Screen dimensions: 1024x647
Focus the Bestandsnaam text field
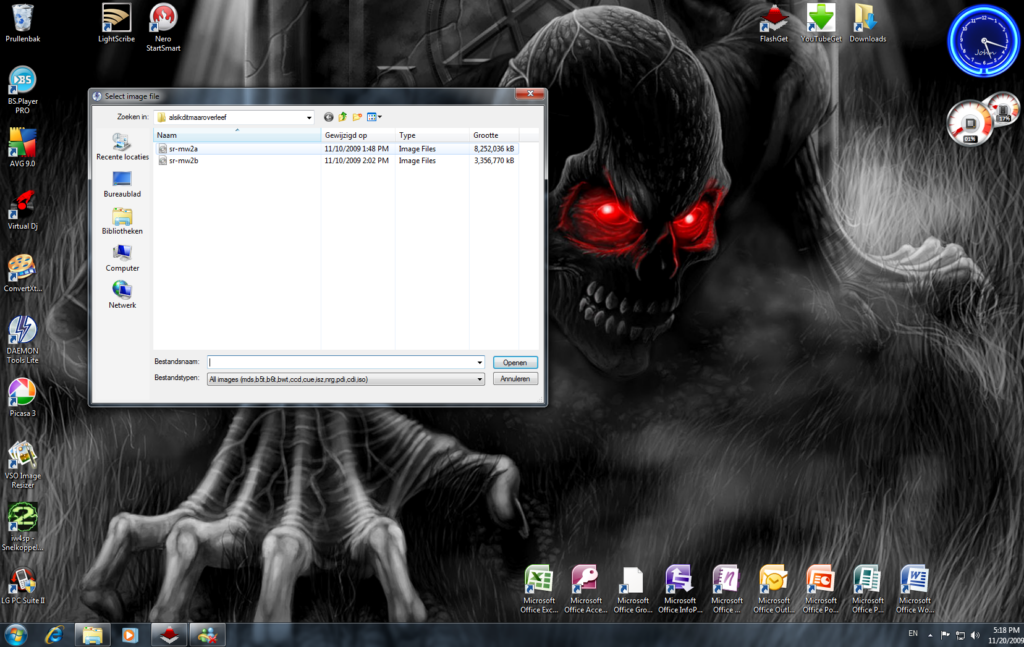coord(341,362)
